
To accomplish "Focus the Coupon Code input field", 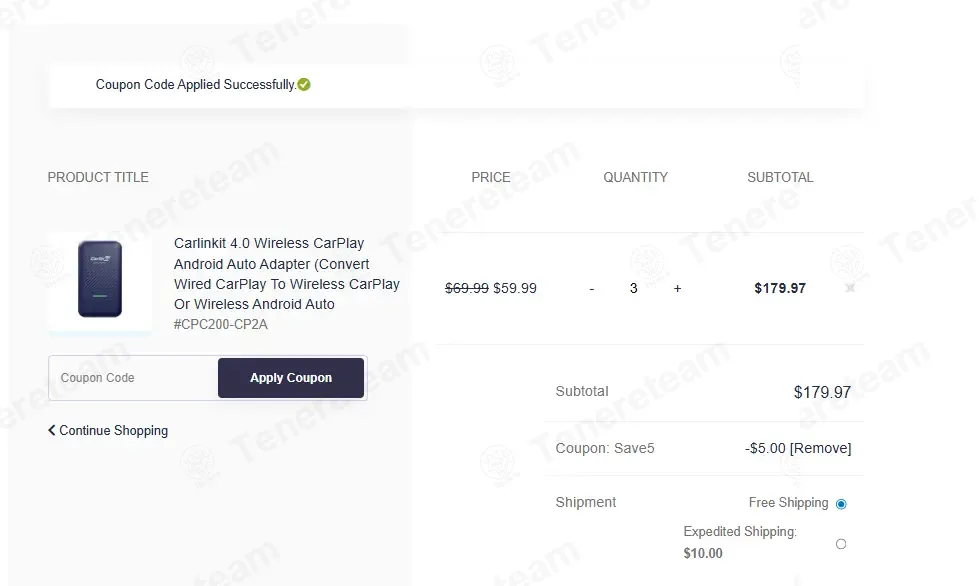I will [x=133, y=378].
